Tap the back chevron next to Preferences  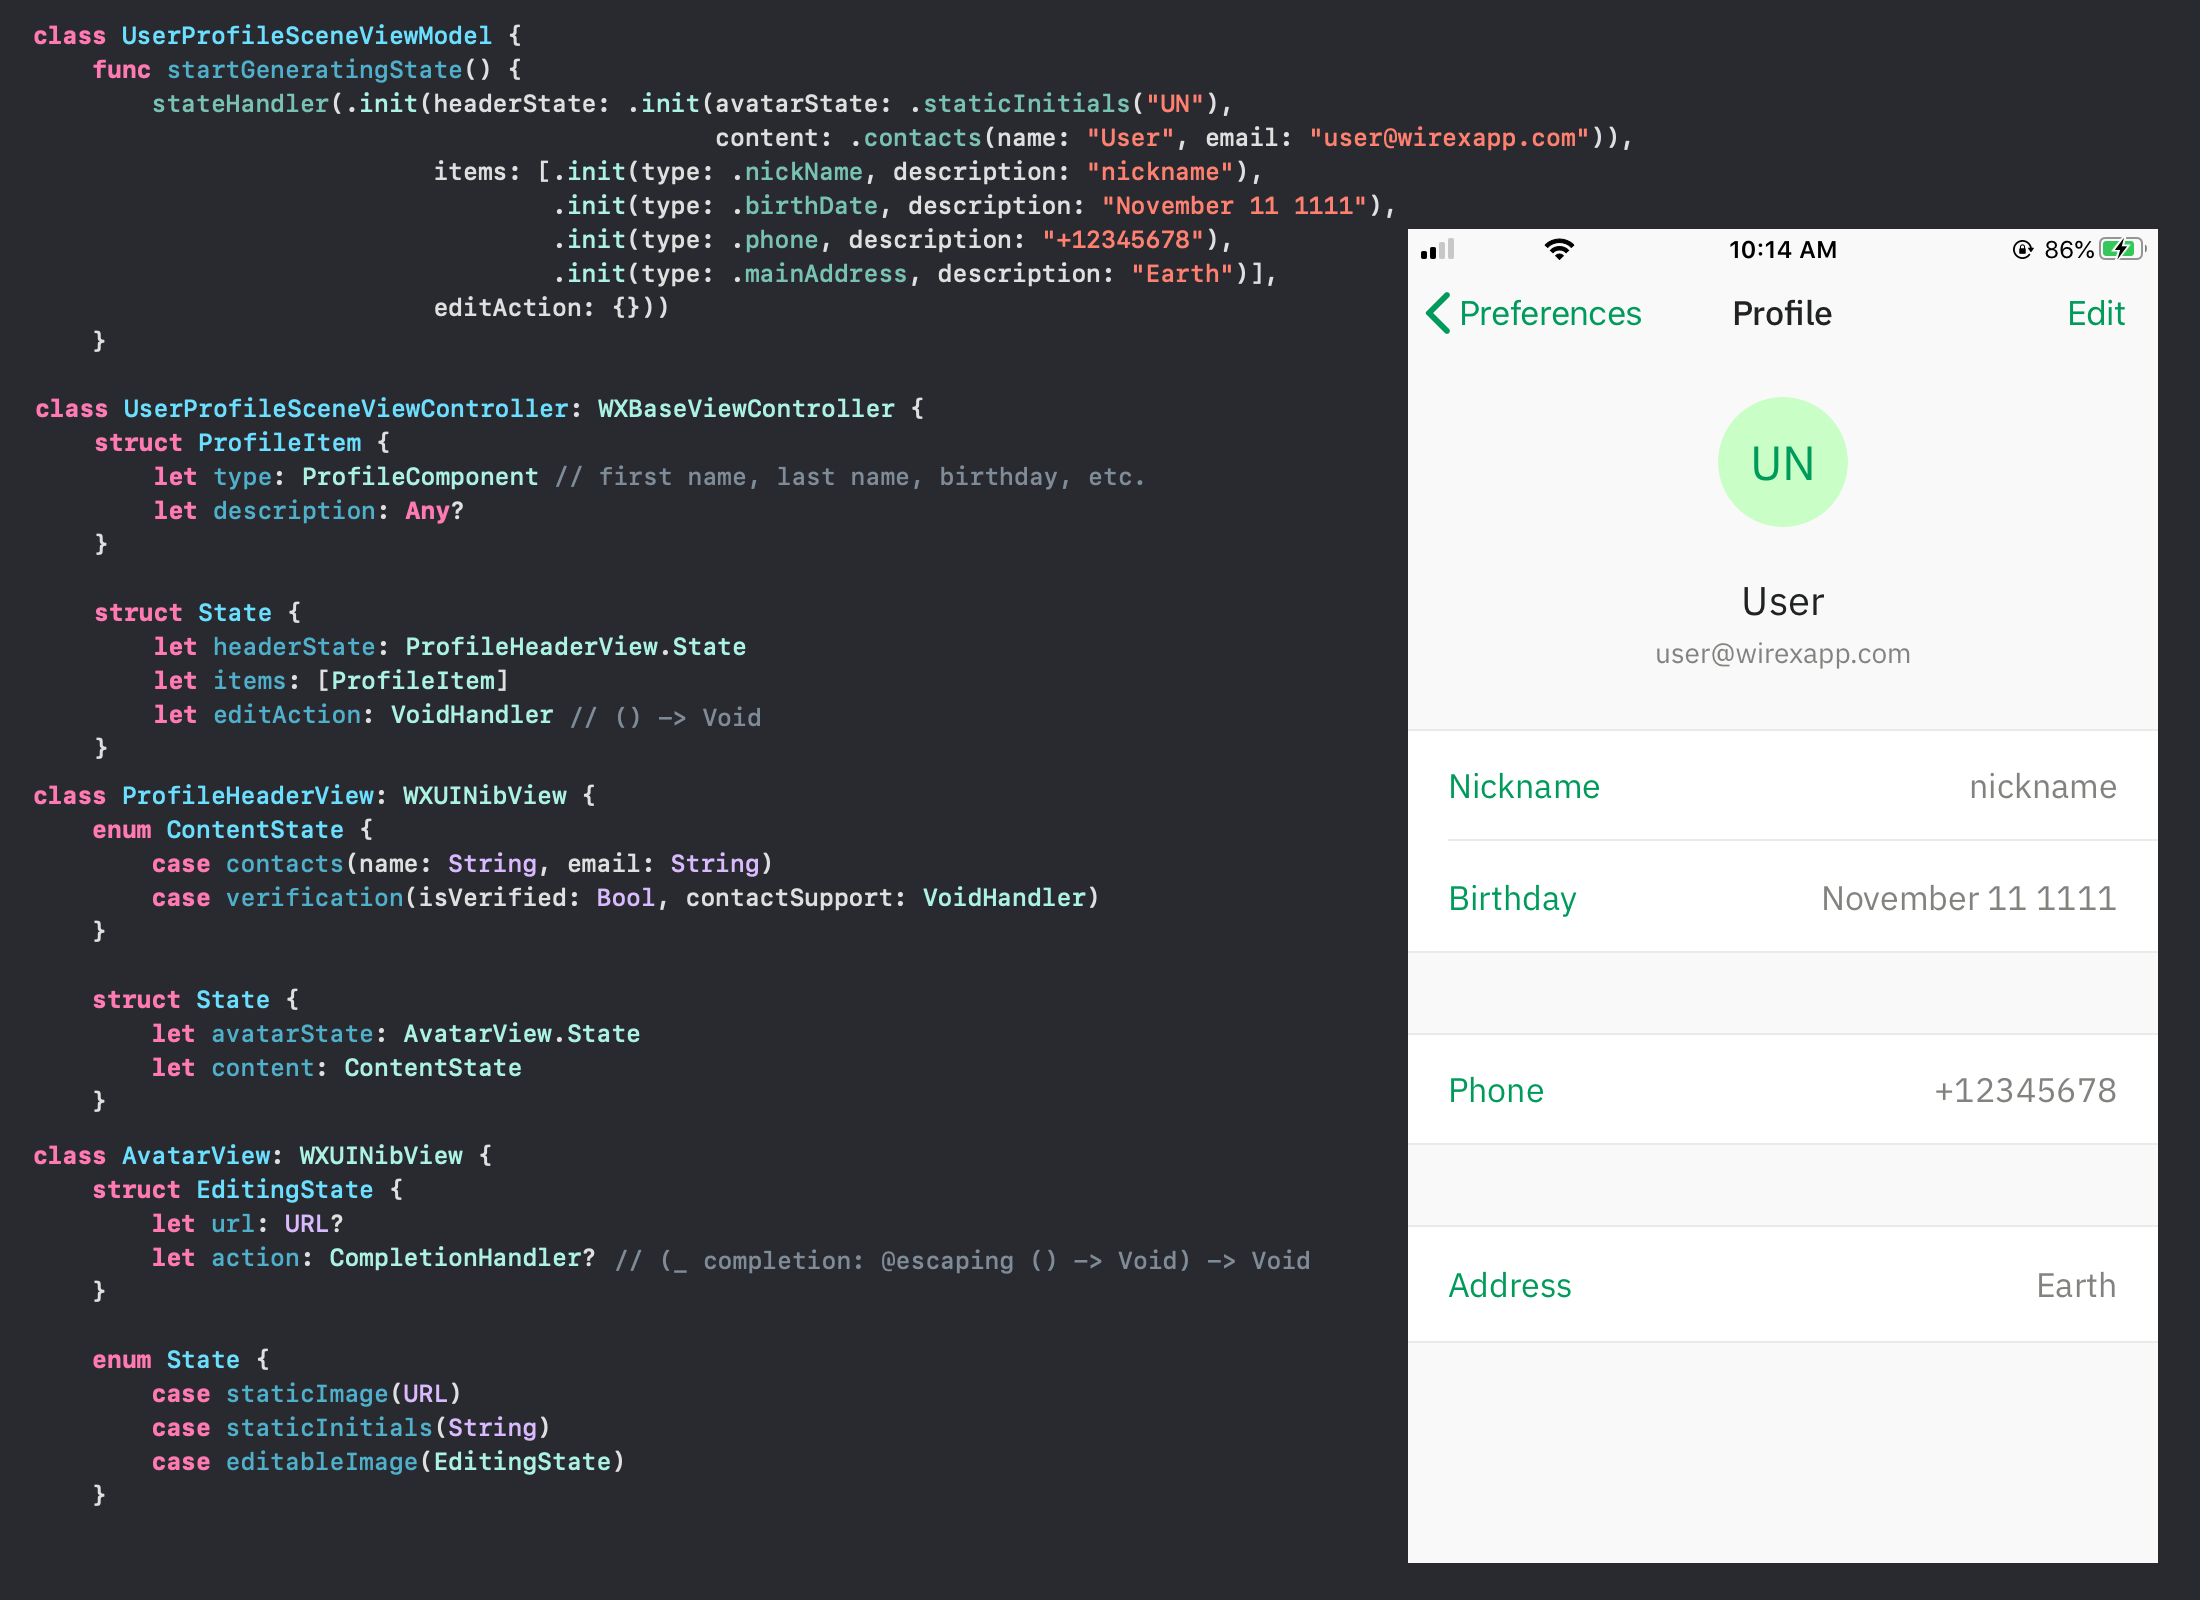[1438, 313]
